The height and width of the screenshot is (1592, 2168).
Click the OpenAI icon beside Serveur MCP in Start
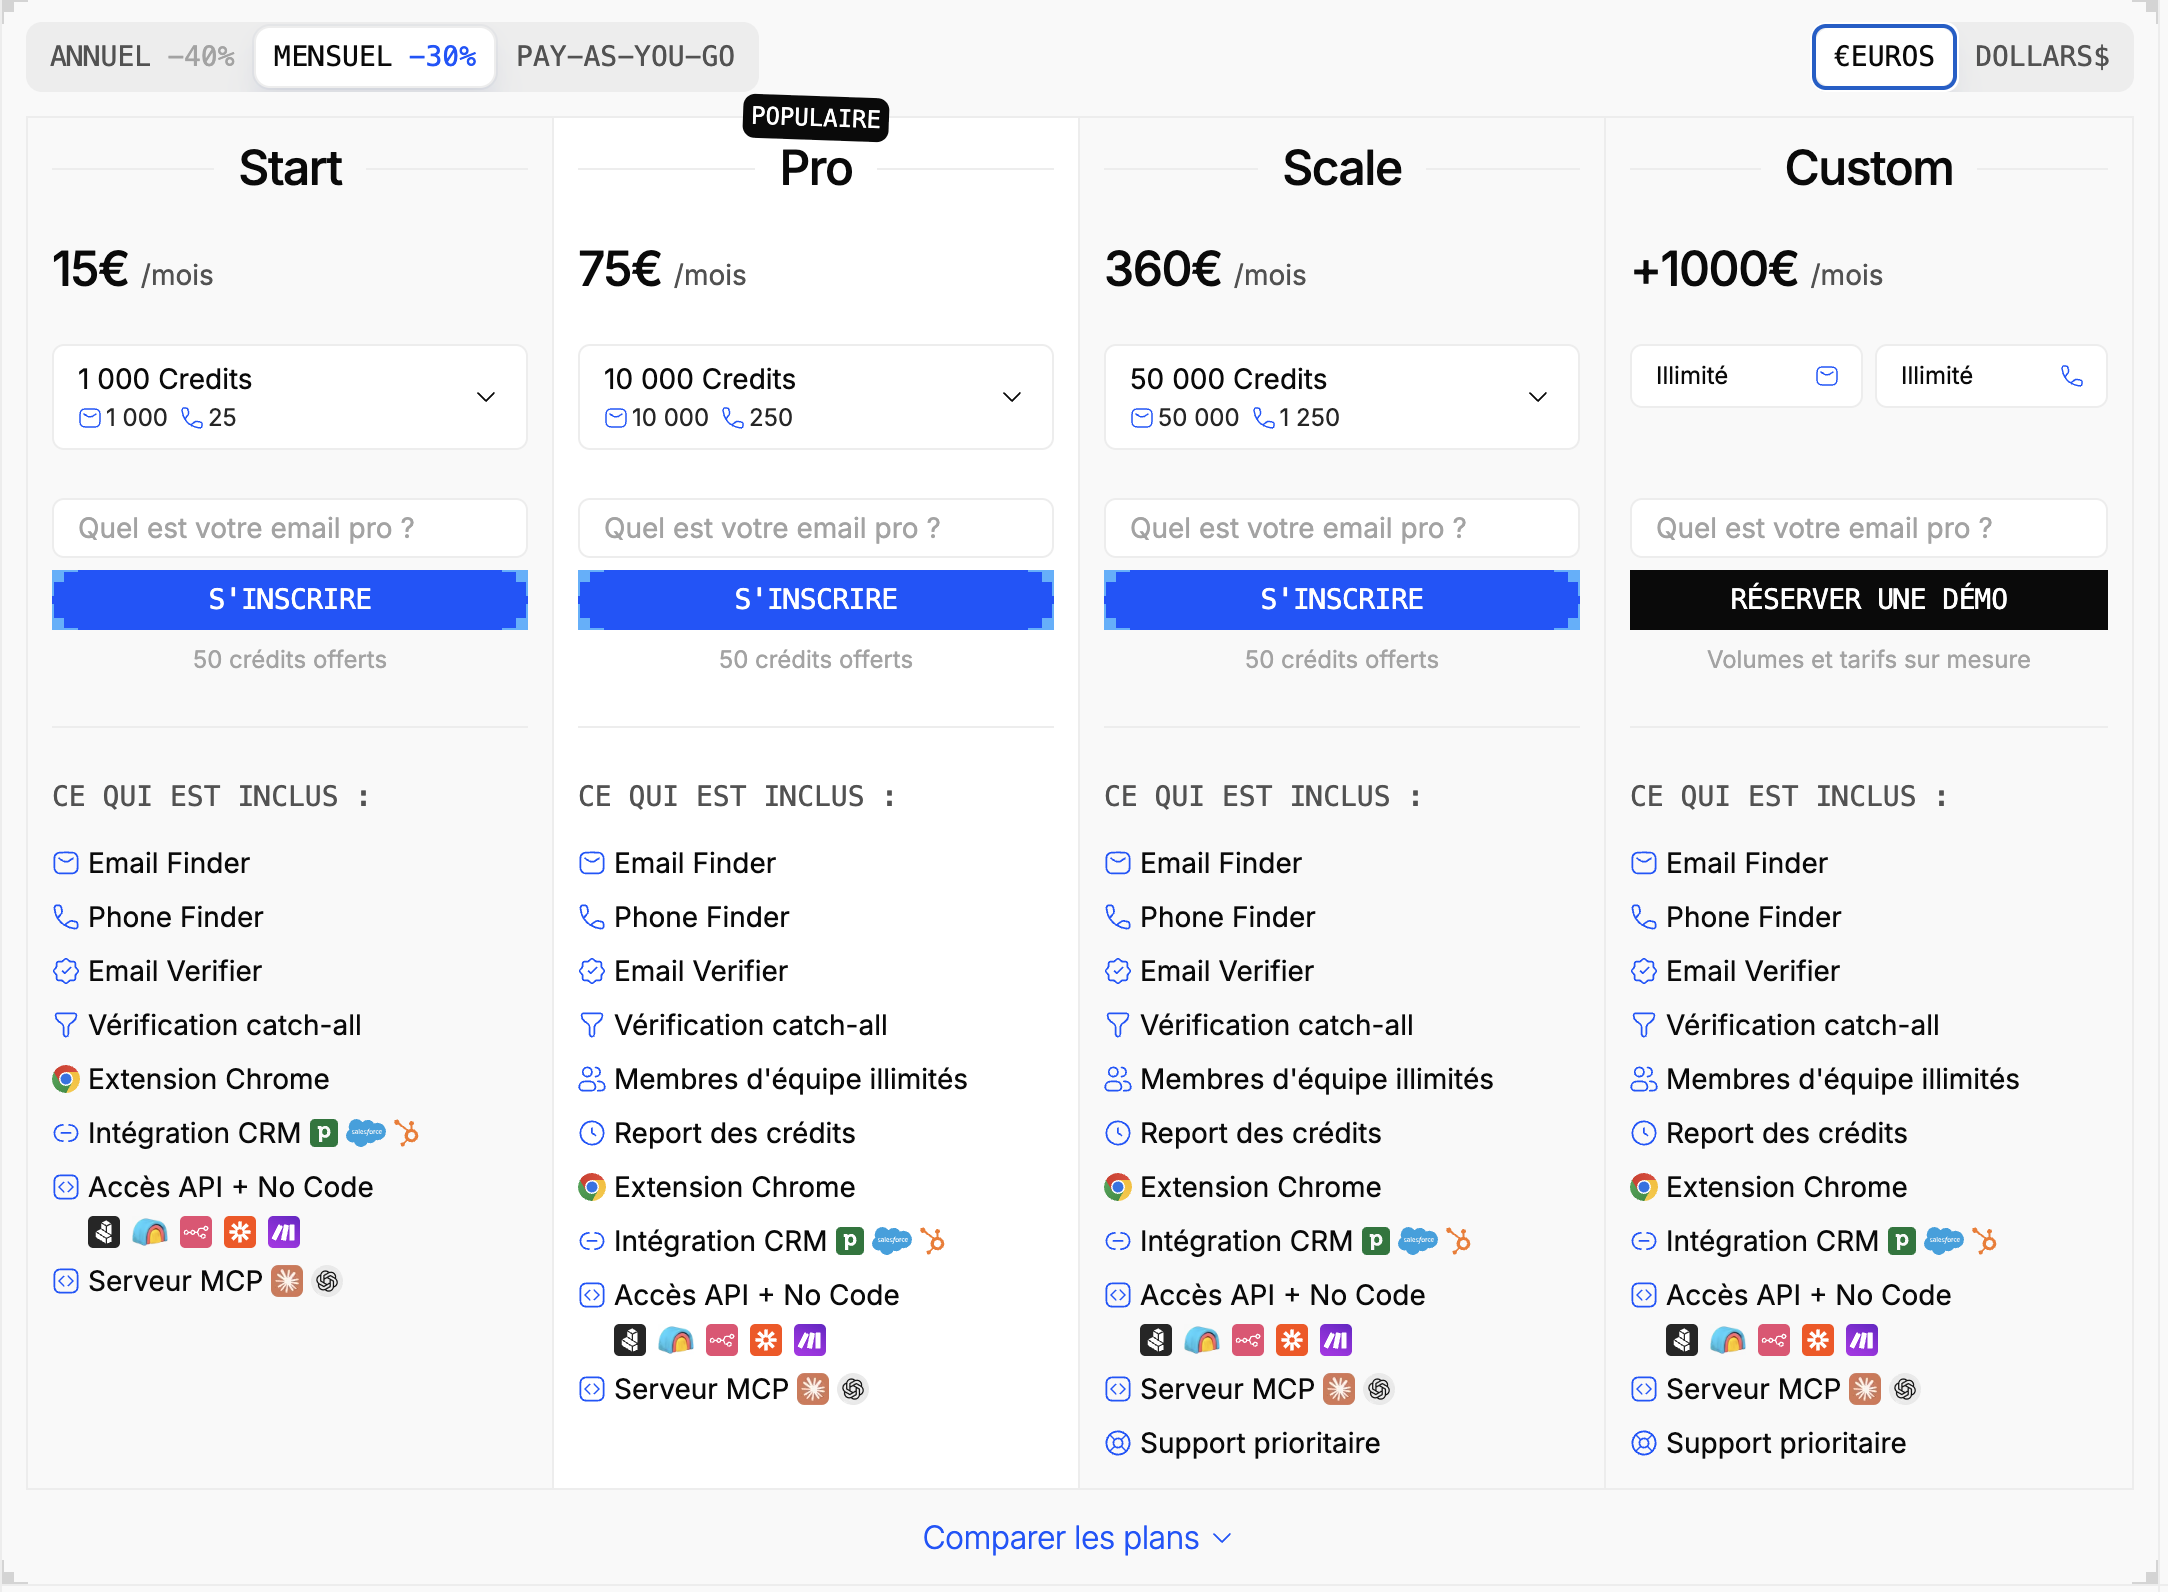(x=327, y=1281)
